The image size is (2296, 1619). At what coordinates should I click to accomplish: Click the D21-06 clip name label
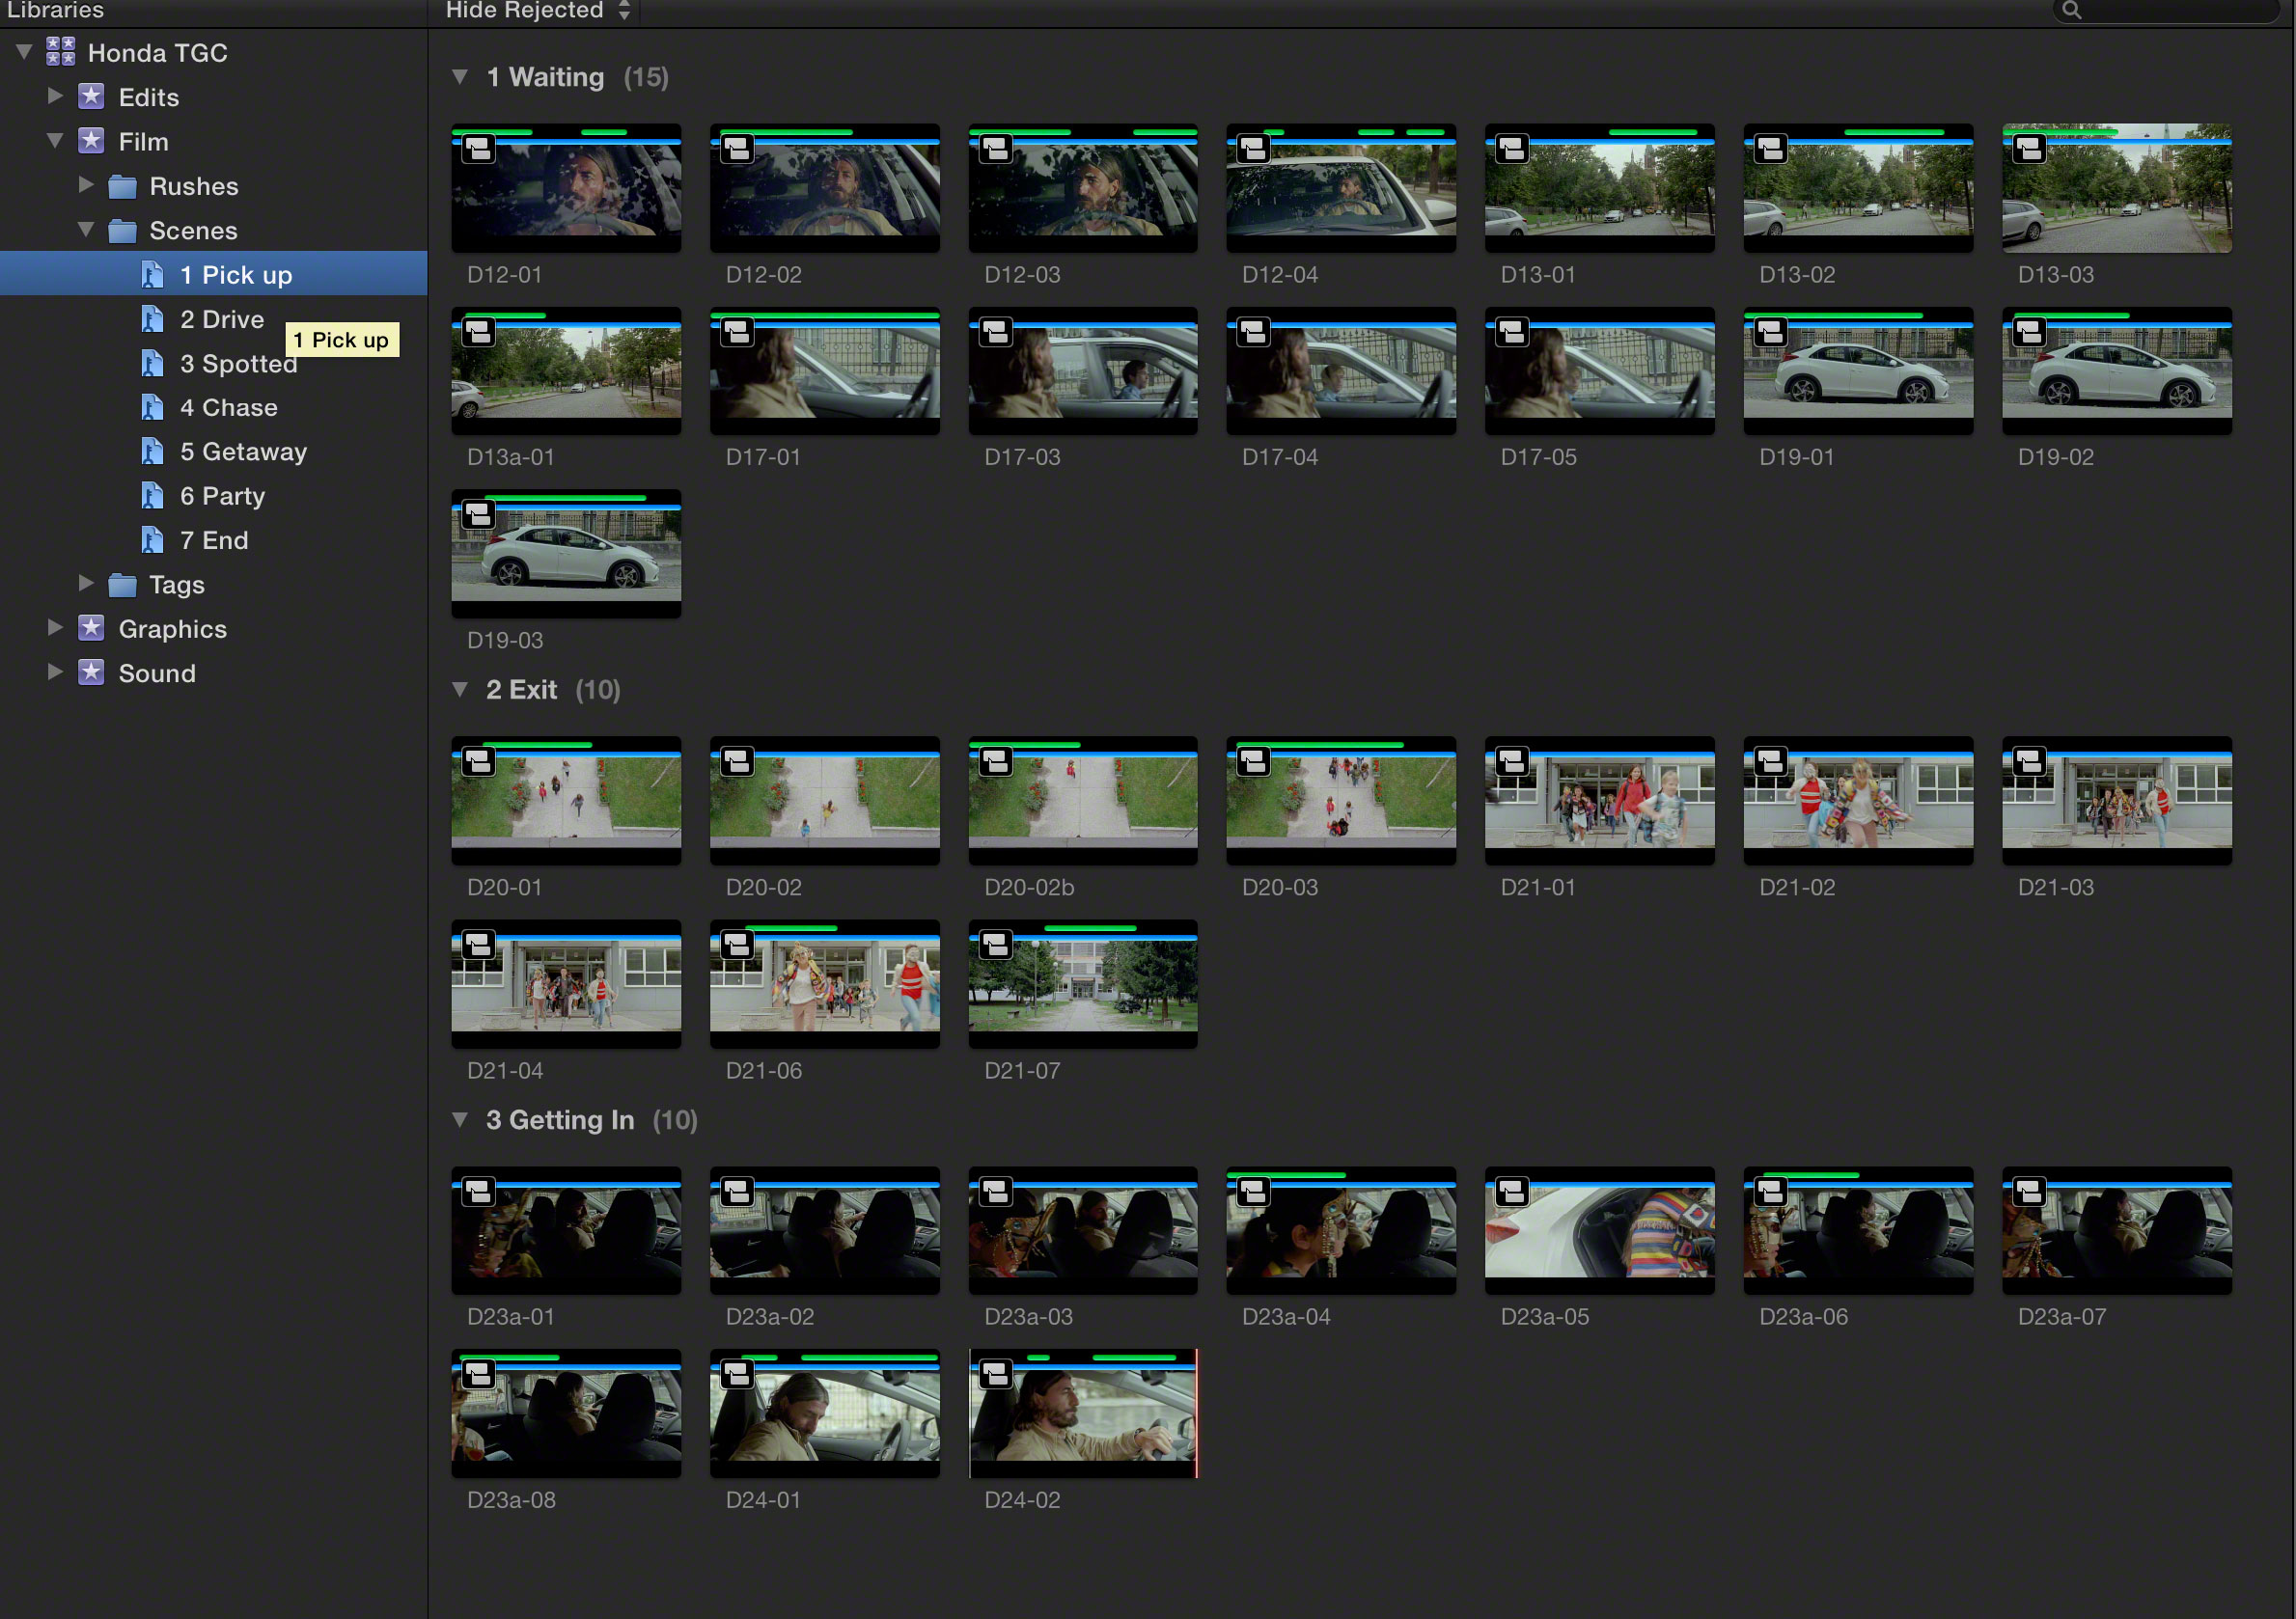click(x=764, y=1070)
